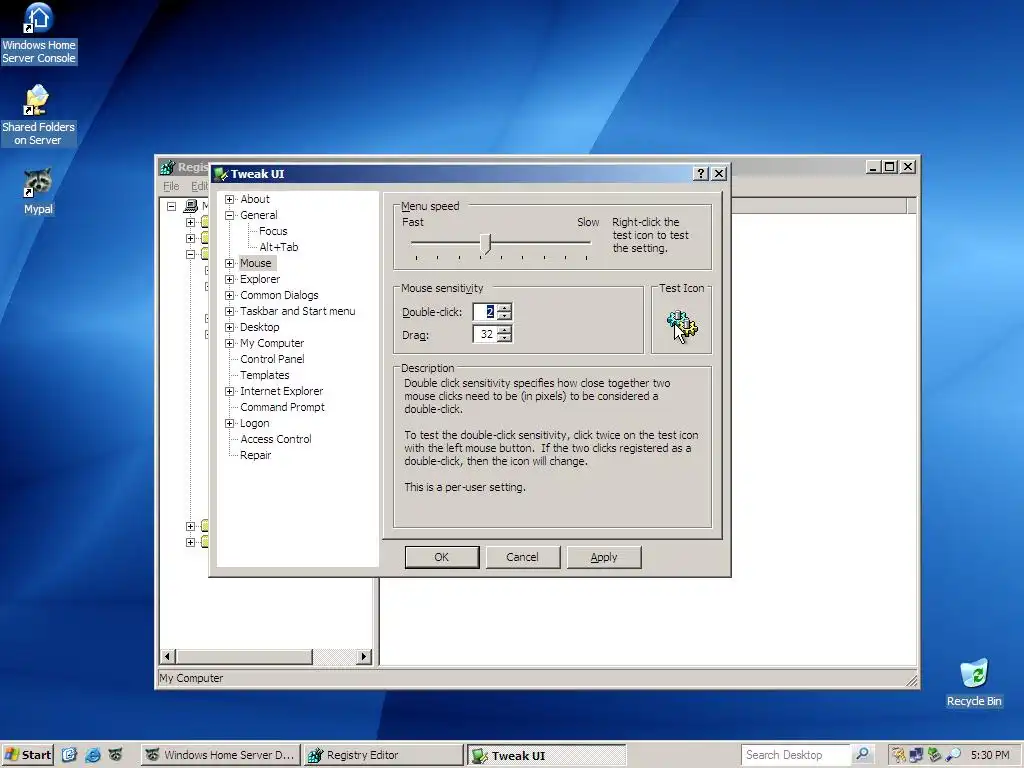
Task: Collapse My Computer root in Registry Editor
Action: [x=171, y=206]
